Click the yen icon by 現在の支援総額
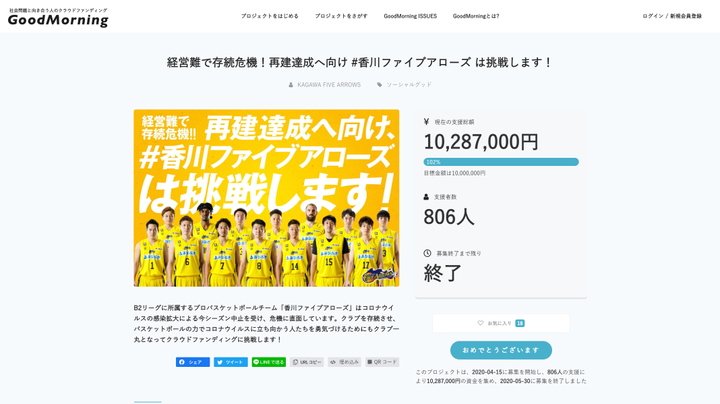This screenshot has height=404, width=720. coord(426,122)
